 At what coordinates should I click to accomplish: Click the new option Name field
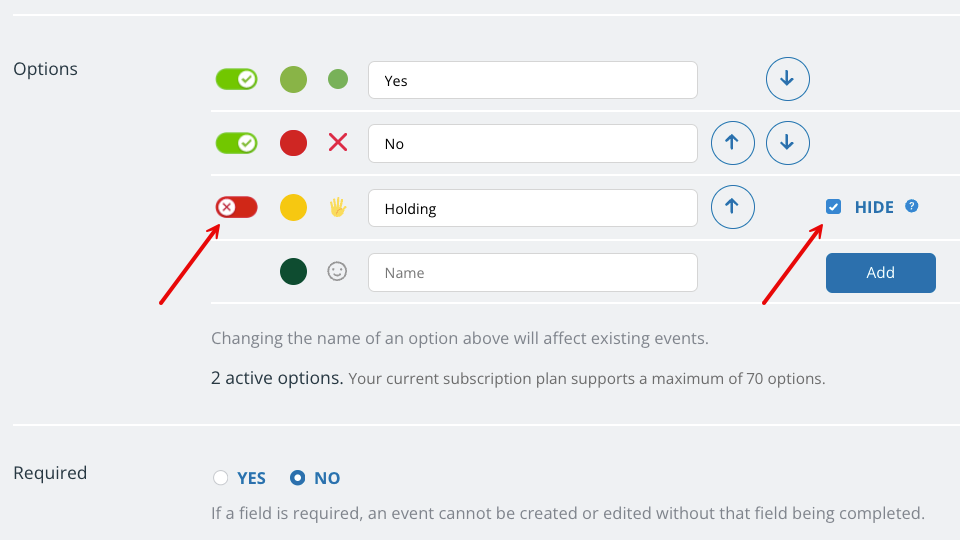(533, 272)
